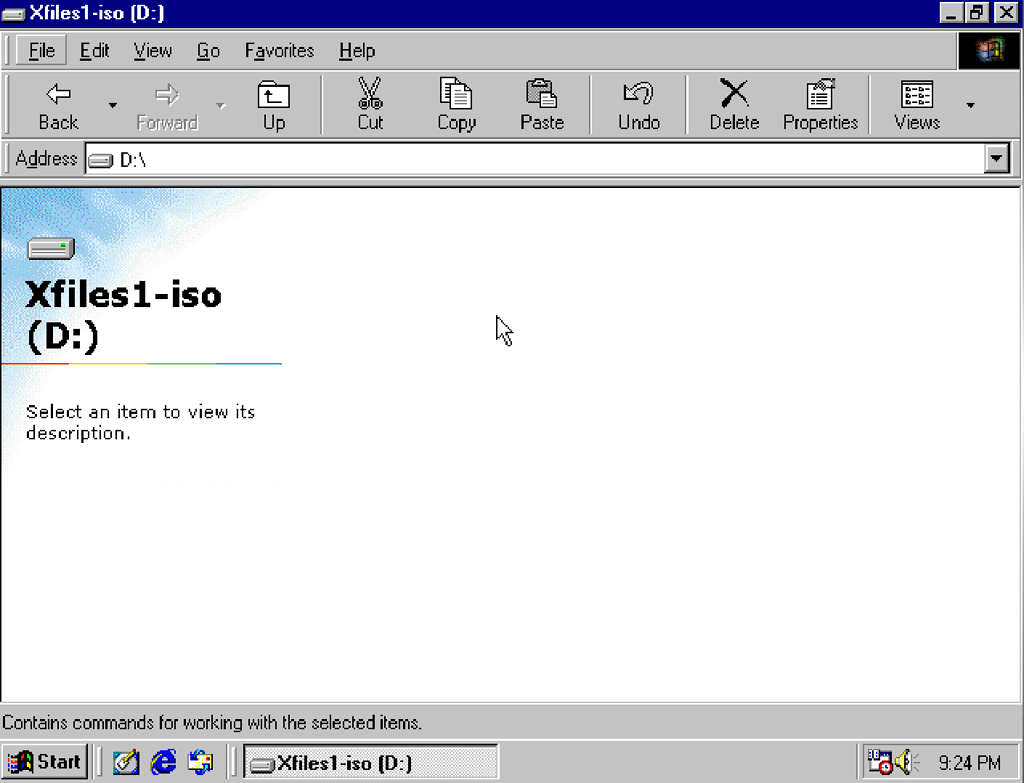Click the drive icon in the left panel
The width and height of the screenshot is (1024, 783).
point(51,248)
